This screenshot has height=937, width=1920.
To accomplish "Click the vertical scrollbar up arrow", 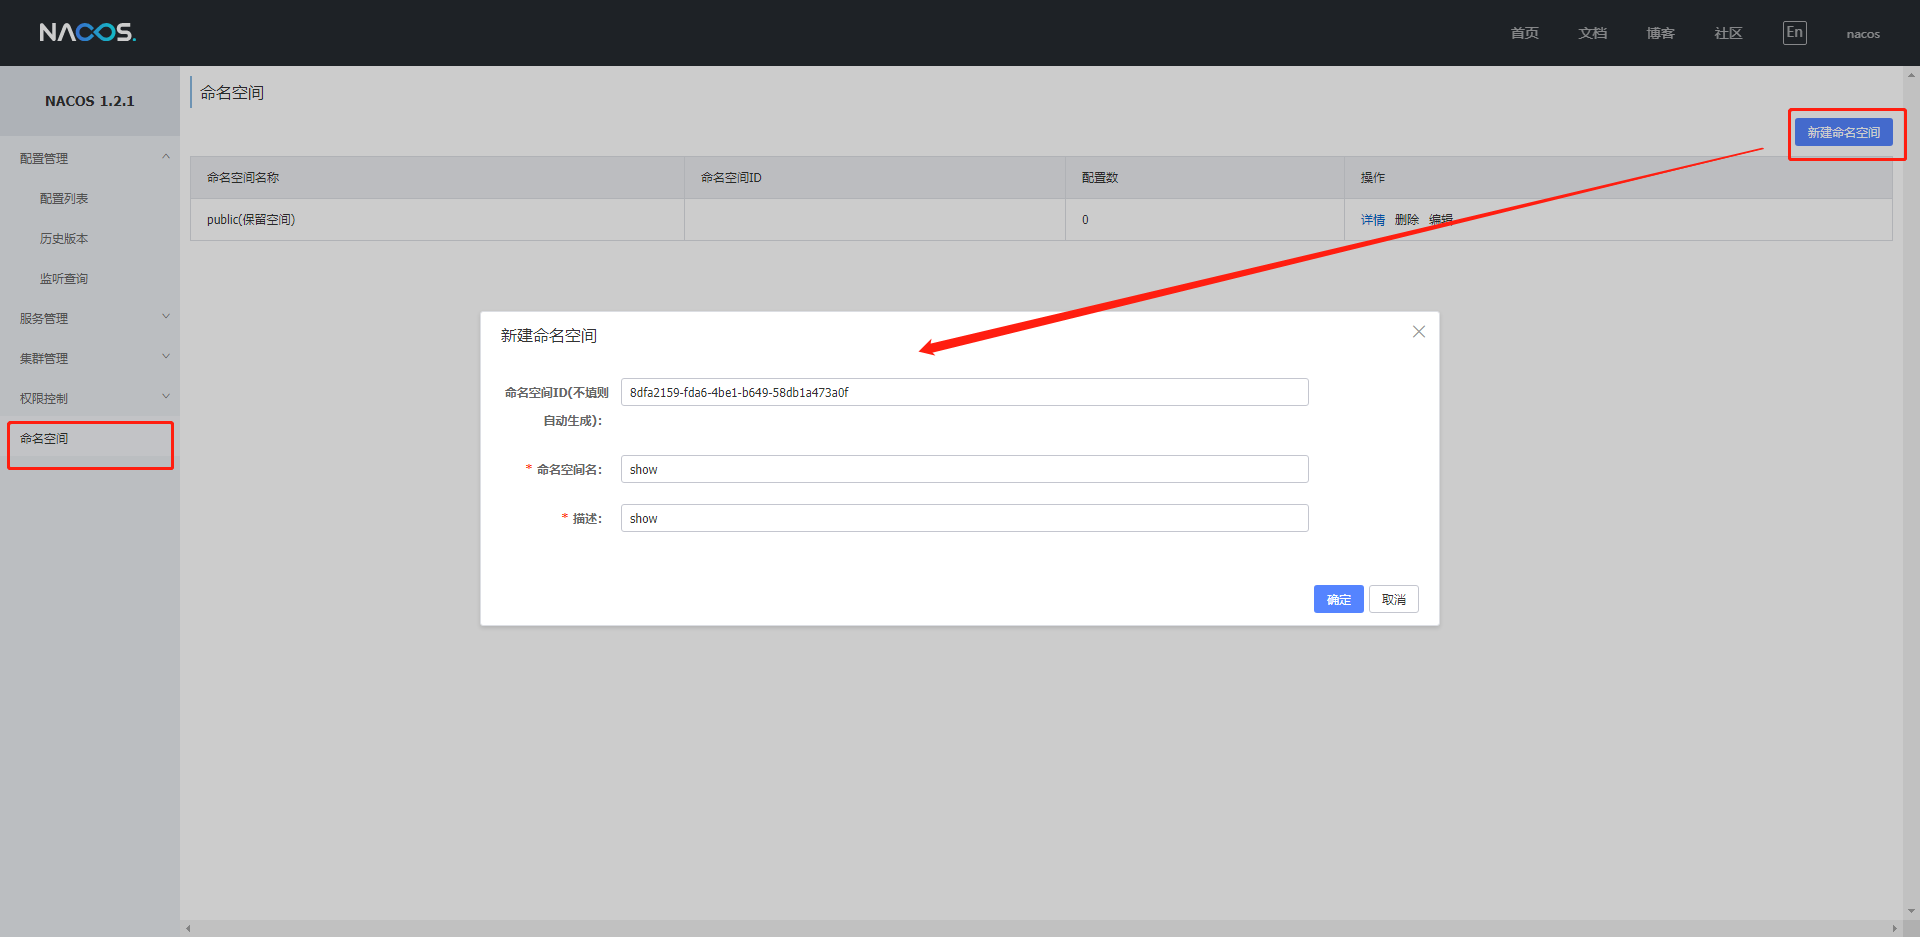I will click(1911, 75).
